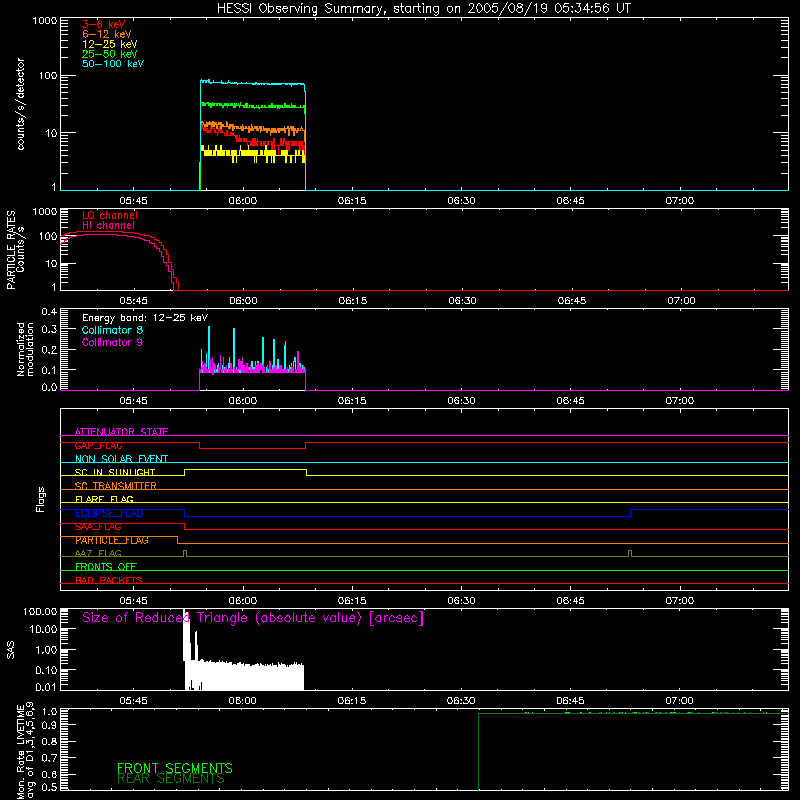
Task: Click the HESSI Observing Summary title text
Action: tap(423, 9)
